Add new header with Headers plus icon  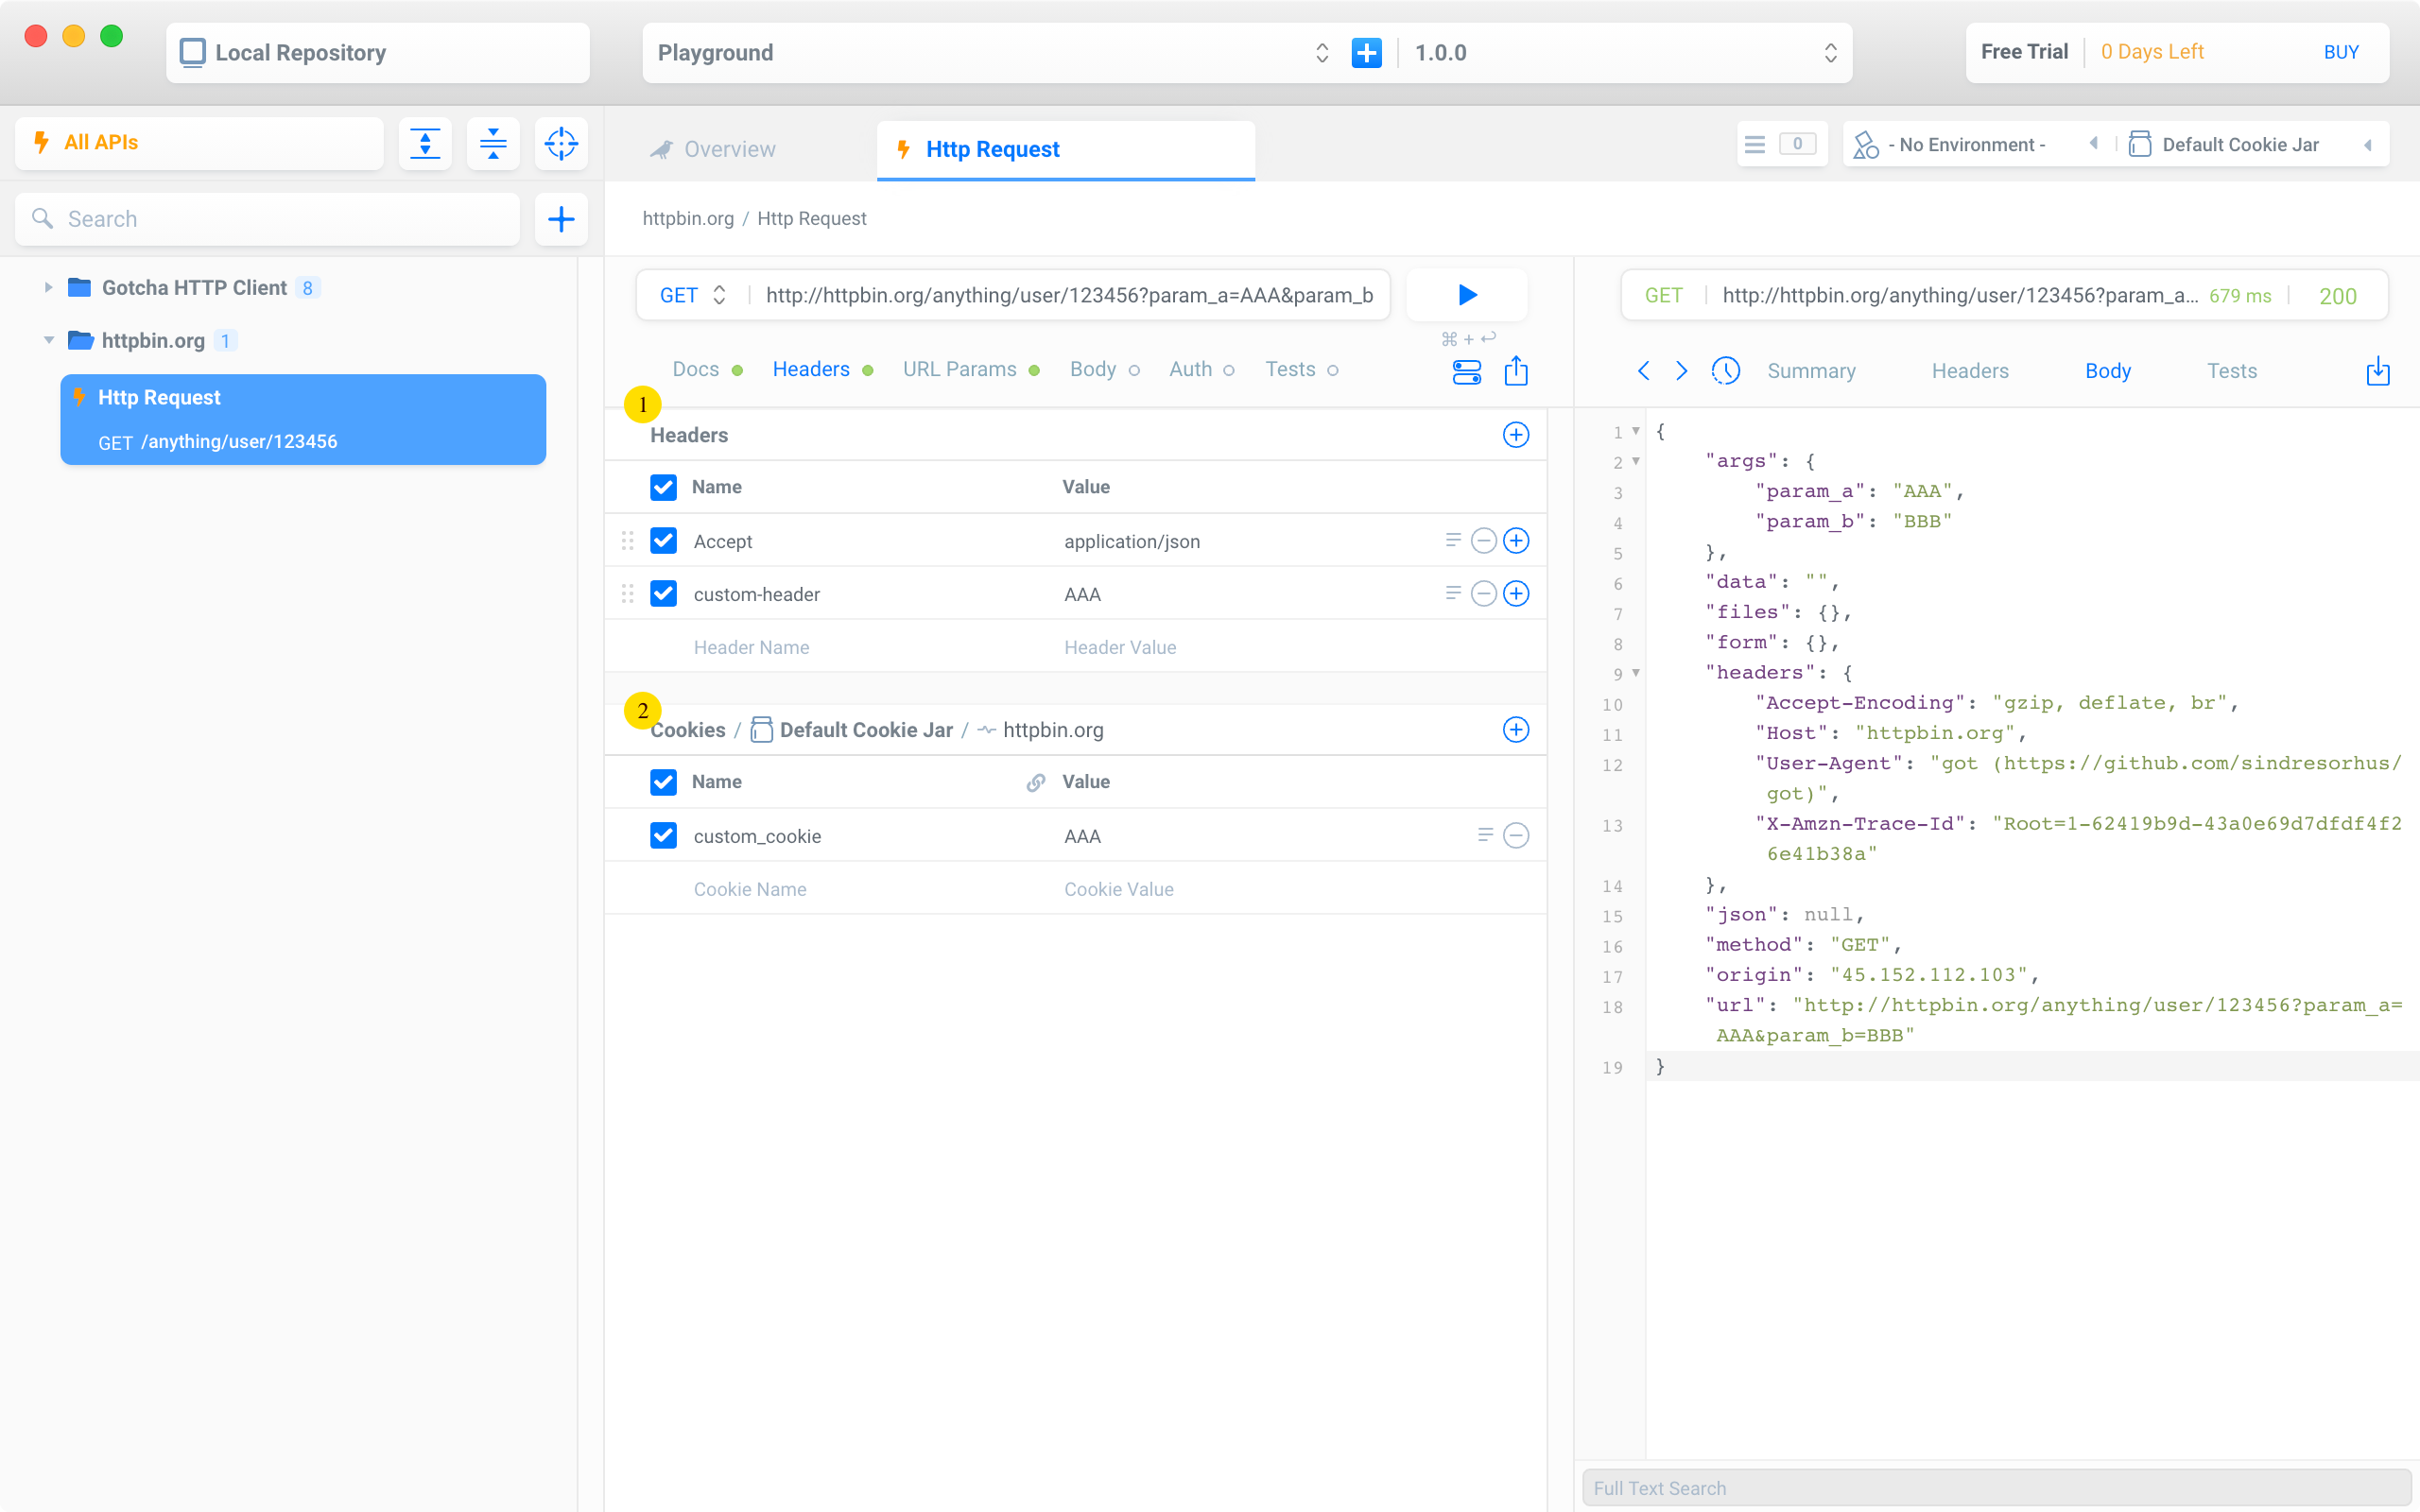coord(1516,435)
